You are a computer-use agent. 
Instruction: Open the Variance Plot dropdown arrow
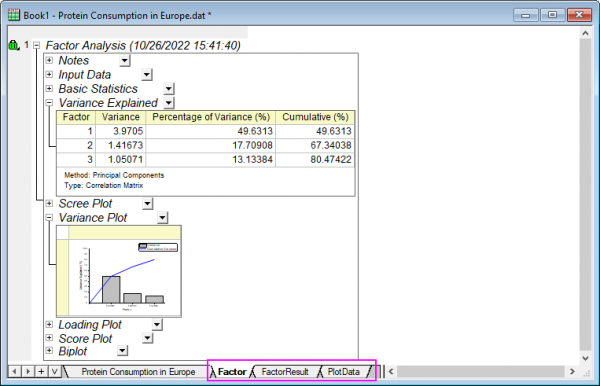click(x=163, y=218)
